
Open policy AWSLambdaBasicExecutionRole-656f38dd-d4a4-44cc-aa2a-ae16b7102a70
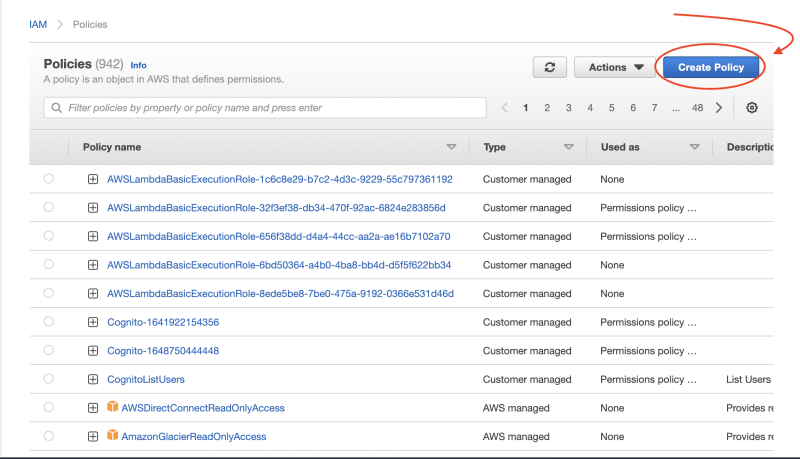point(279,236)
